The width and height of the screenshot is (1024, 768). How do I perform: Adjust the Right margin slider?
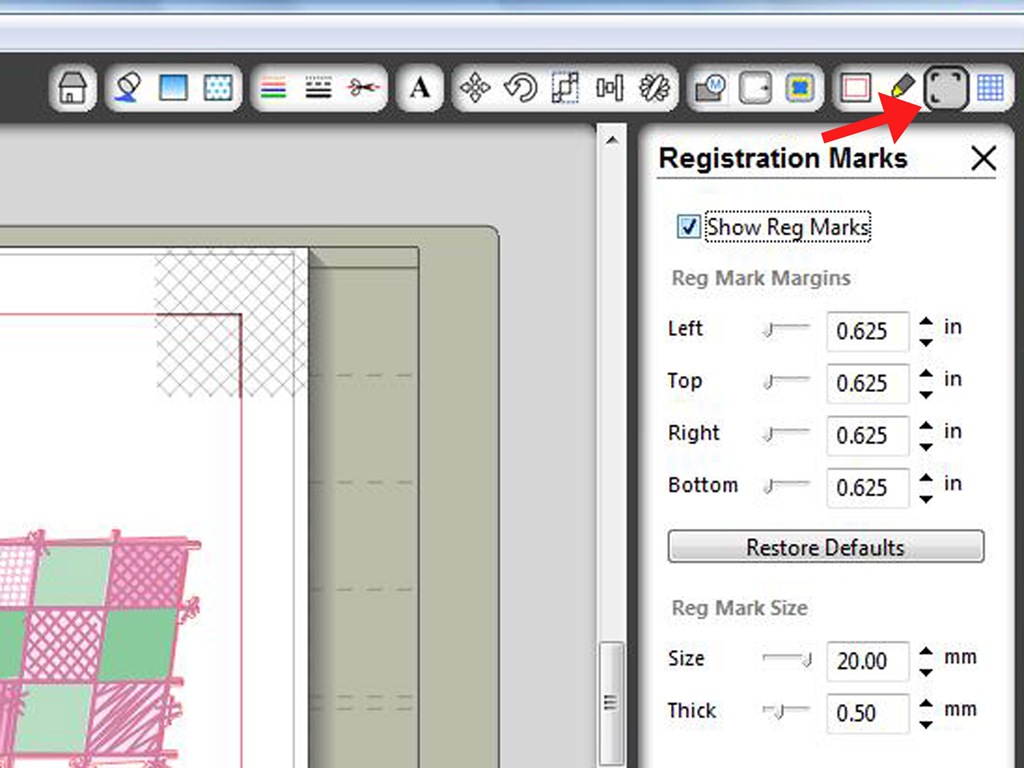786,433
